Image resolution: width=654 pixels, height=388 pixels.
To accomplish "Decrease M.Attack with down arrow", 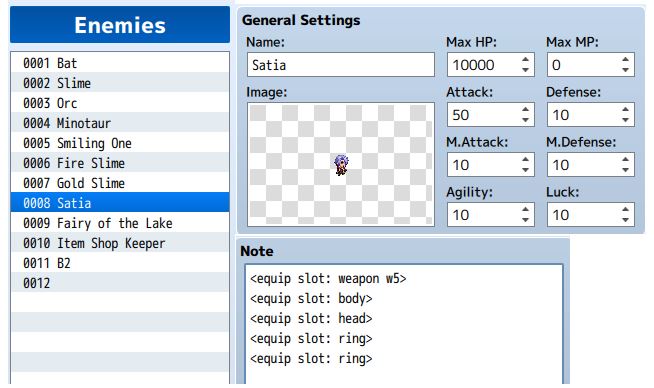I will coord(526,170).
